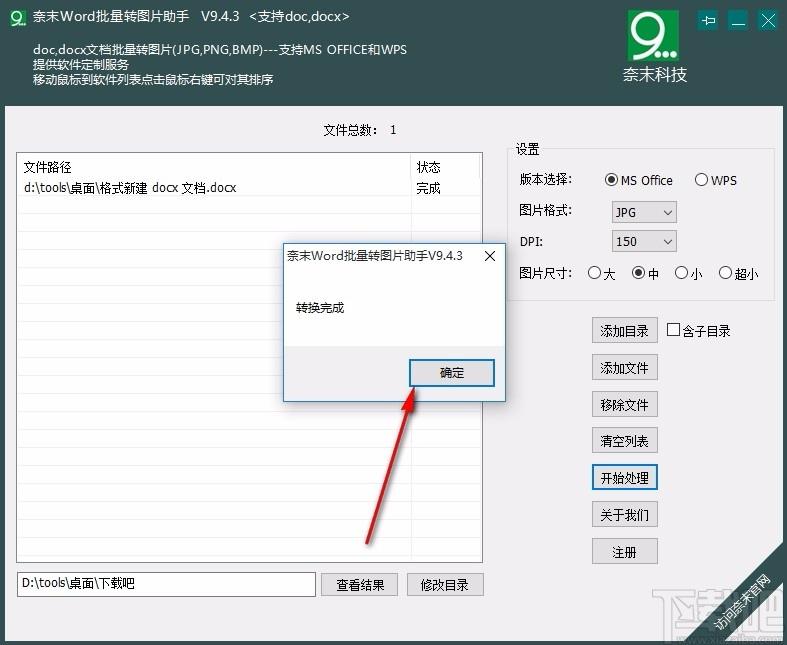
Task: Open the DPI 150 dropdown
Action: (x=644, y=241)
